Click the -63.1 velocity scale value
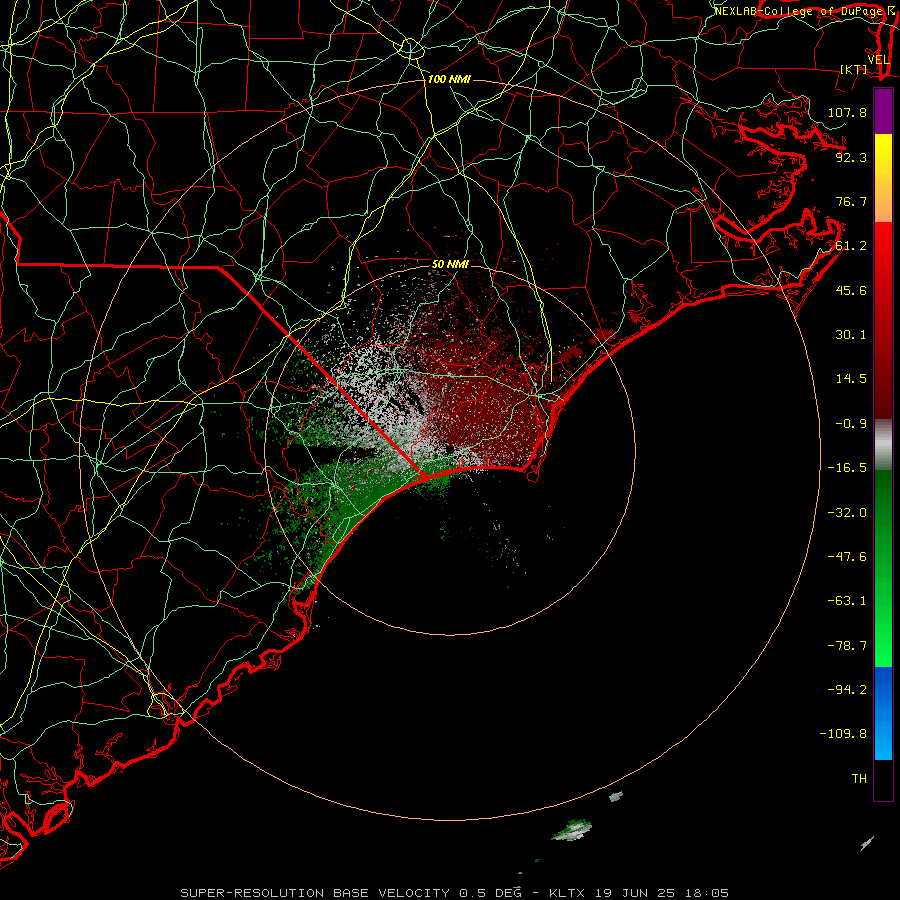The width and height of the screenshot is (900, 900). pyautogui.click(x=847, y=601)
